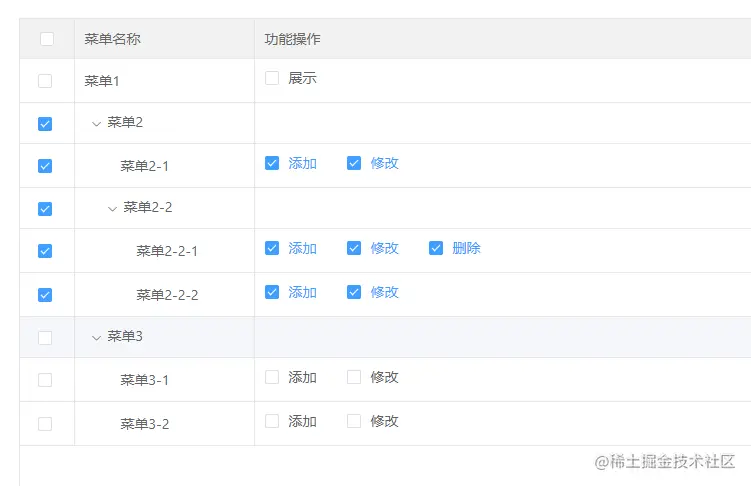Uncheck 修改 permission in 菜单2-2-2 row
Image resolution: width=751 pixels, height=486 pixels.
click(x=354, y=292)
